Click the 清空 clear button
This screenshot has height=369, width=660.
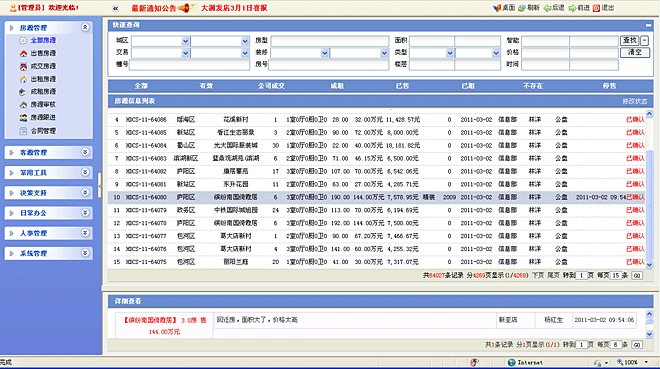[635, 53]
